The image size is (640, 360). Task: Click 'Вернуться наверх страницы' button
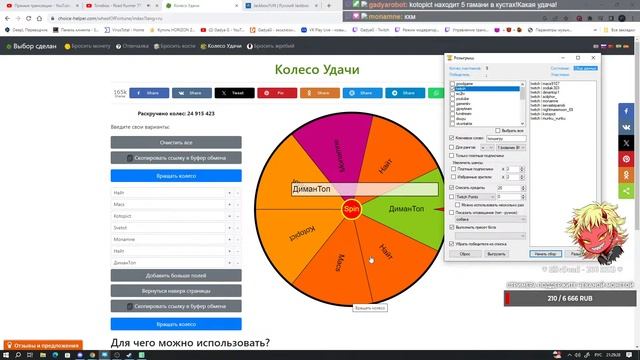tap(176, 291)
